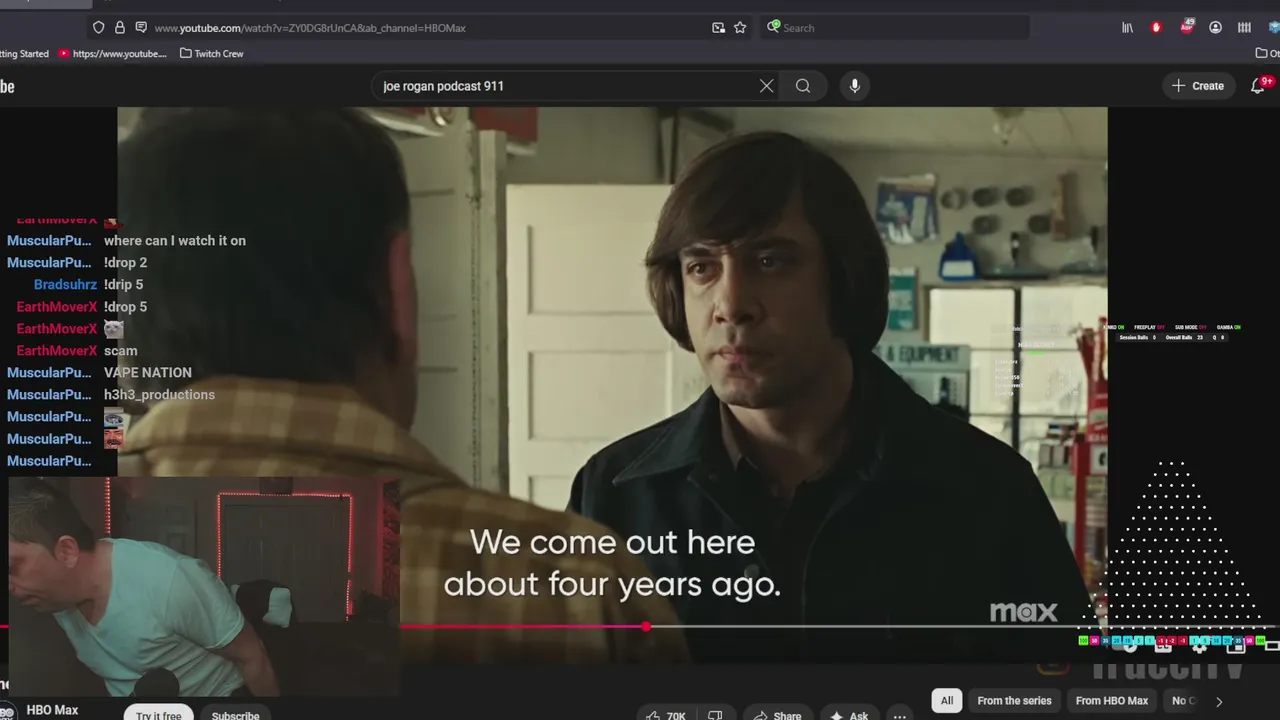Click the YouTube URL in address bar
1280x720 pixels.
[310, 28]
